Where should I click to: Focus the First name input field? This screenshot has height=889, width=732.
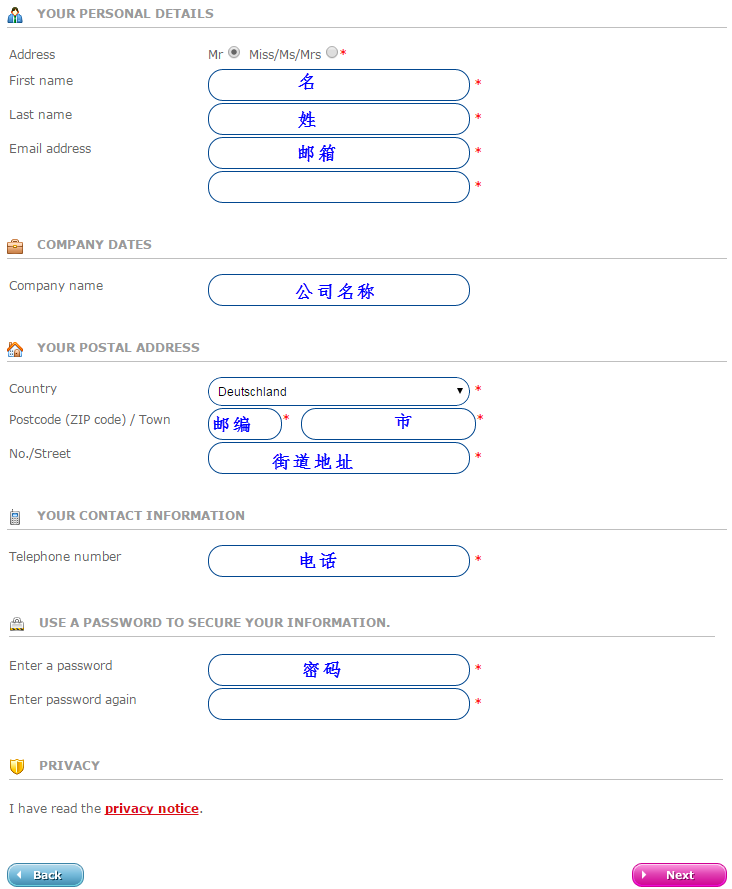(339, 85)
